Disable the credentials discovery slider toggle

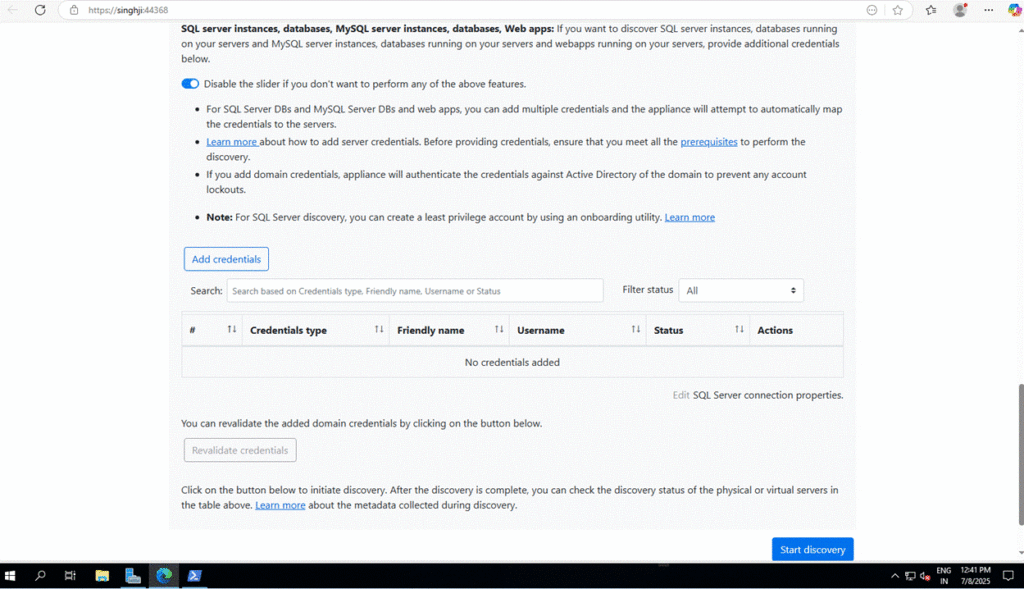(190, 84)
